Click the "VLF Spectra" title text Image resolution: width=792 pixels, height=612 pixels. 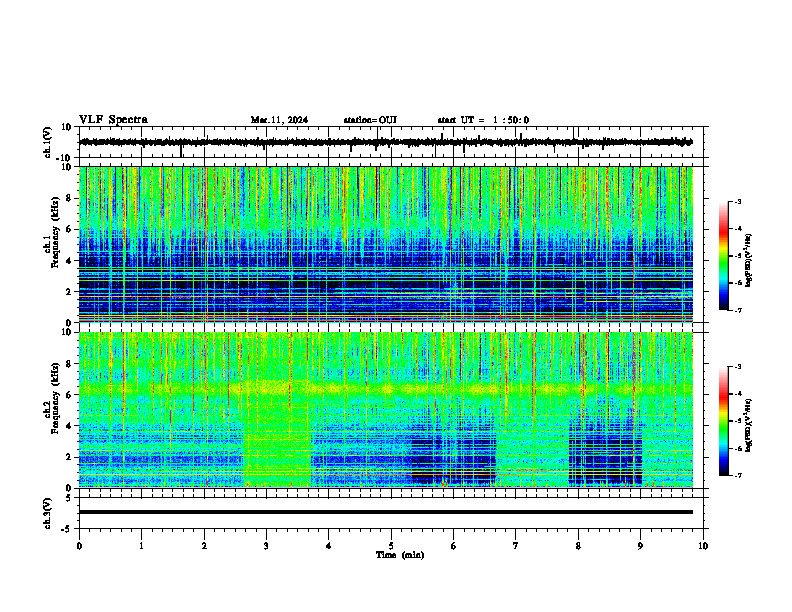(113, 120)
